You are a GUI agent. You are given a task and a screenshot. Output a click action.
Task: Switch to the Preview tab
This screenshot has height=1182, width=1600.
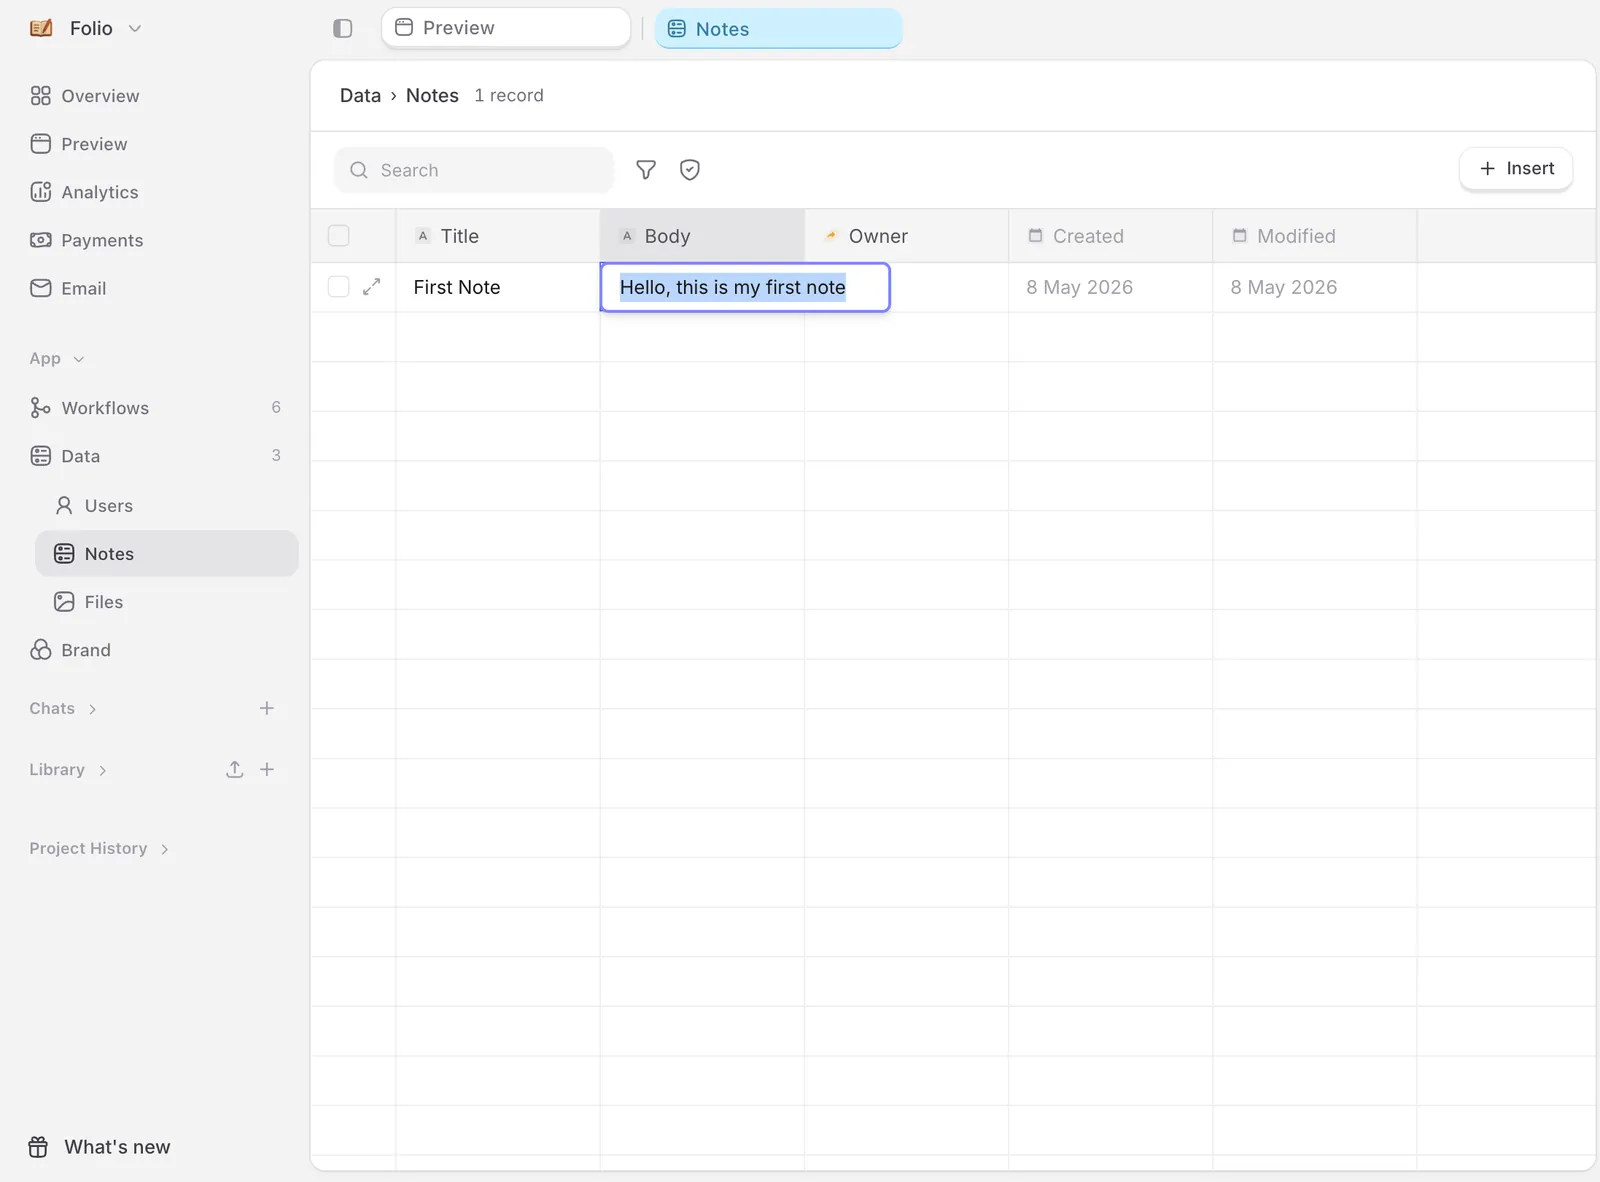tap(506, 28)
